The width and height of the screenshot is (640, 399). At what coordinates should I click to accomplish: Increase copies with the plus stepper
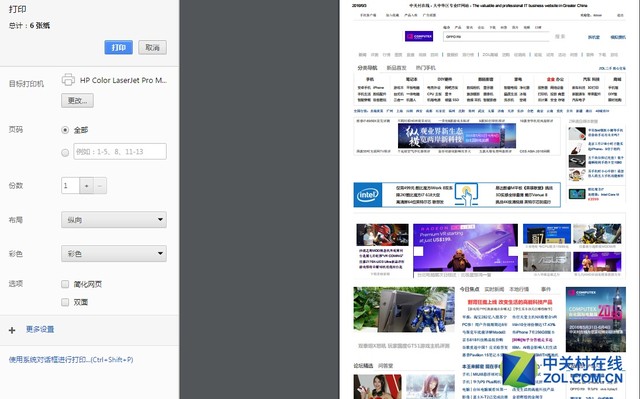pyautogui.click(x=87, y=186)
